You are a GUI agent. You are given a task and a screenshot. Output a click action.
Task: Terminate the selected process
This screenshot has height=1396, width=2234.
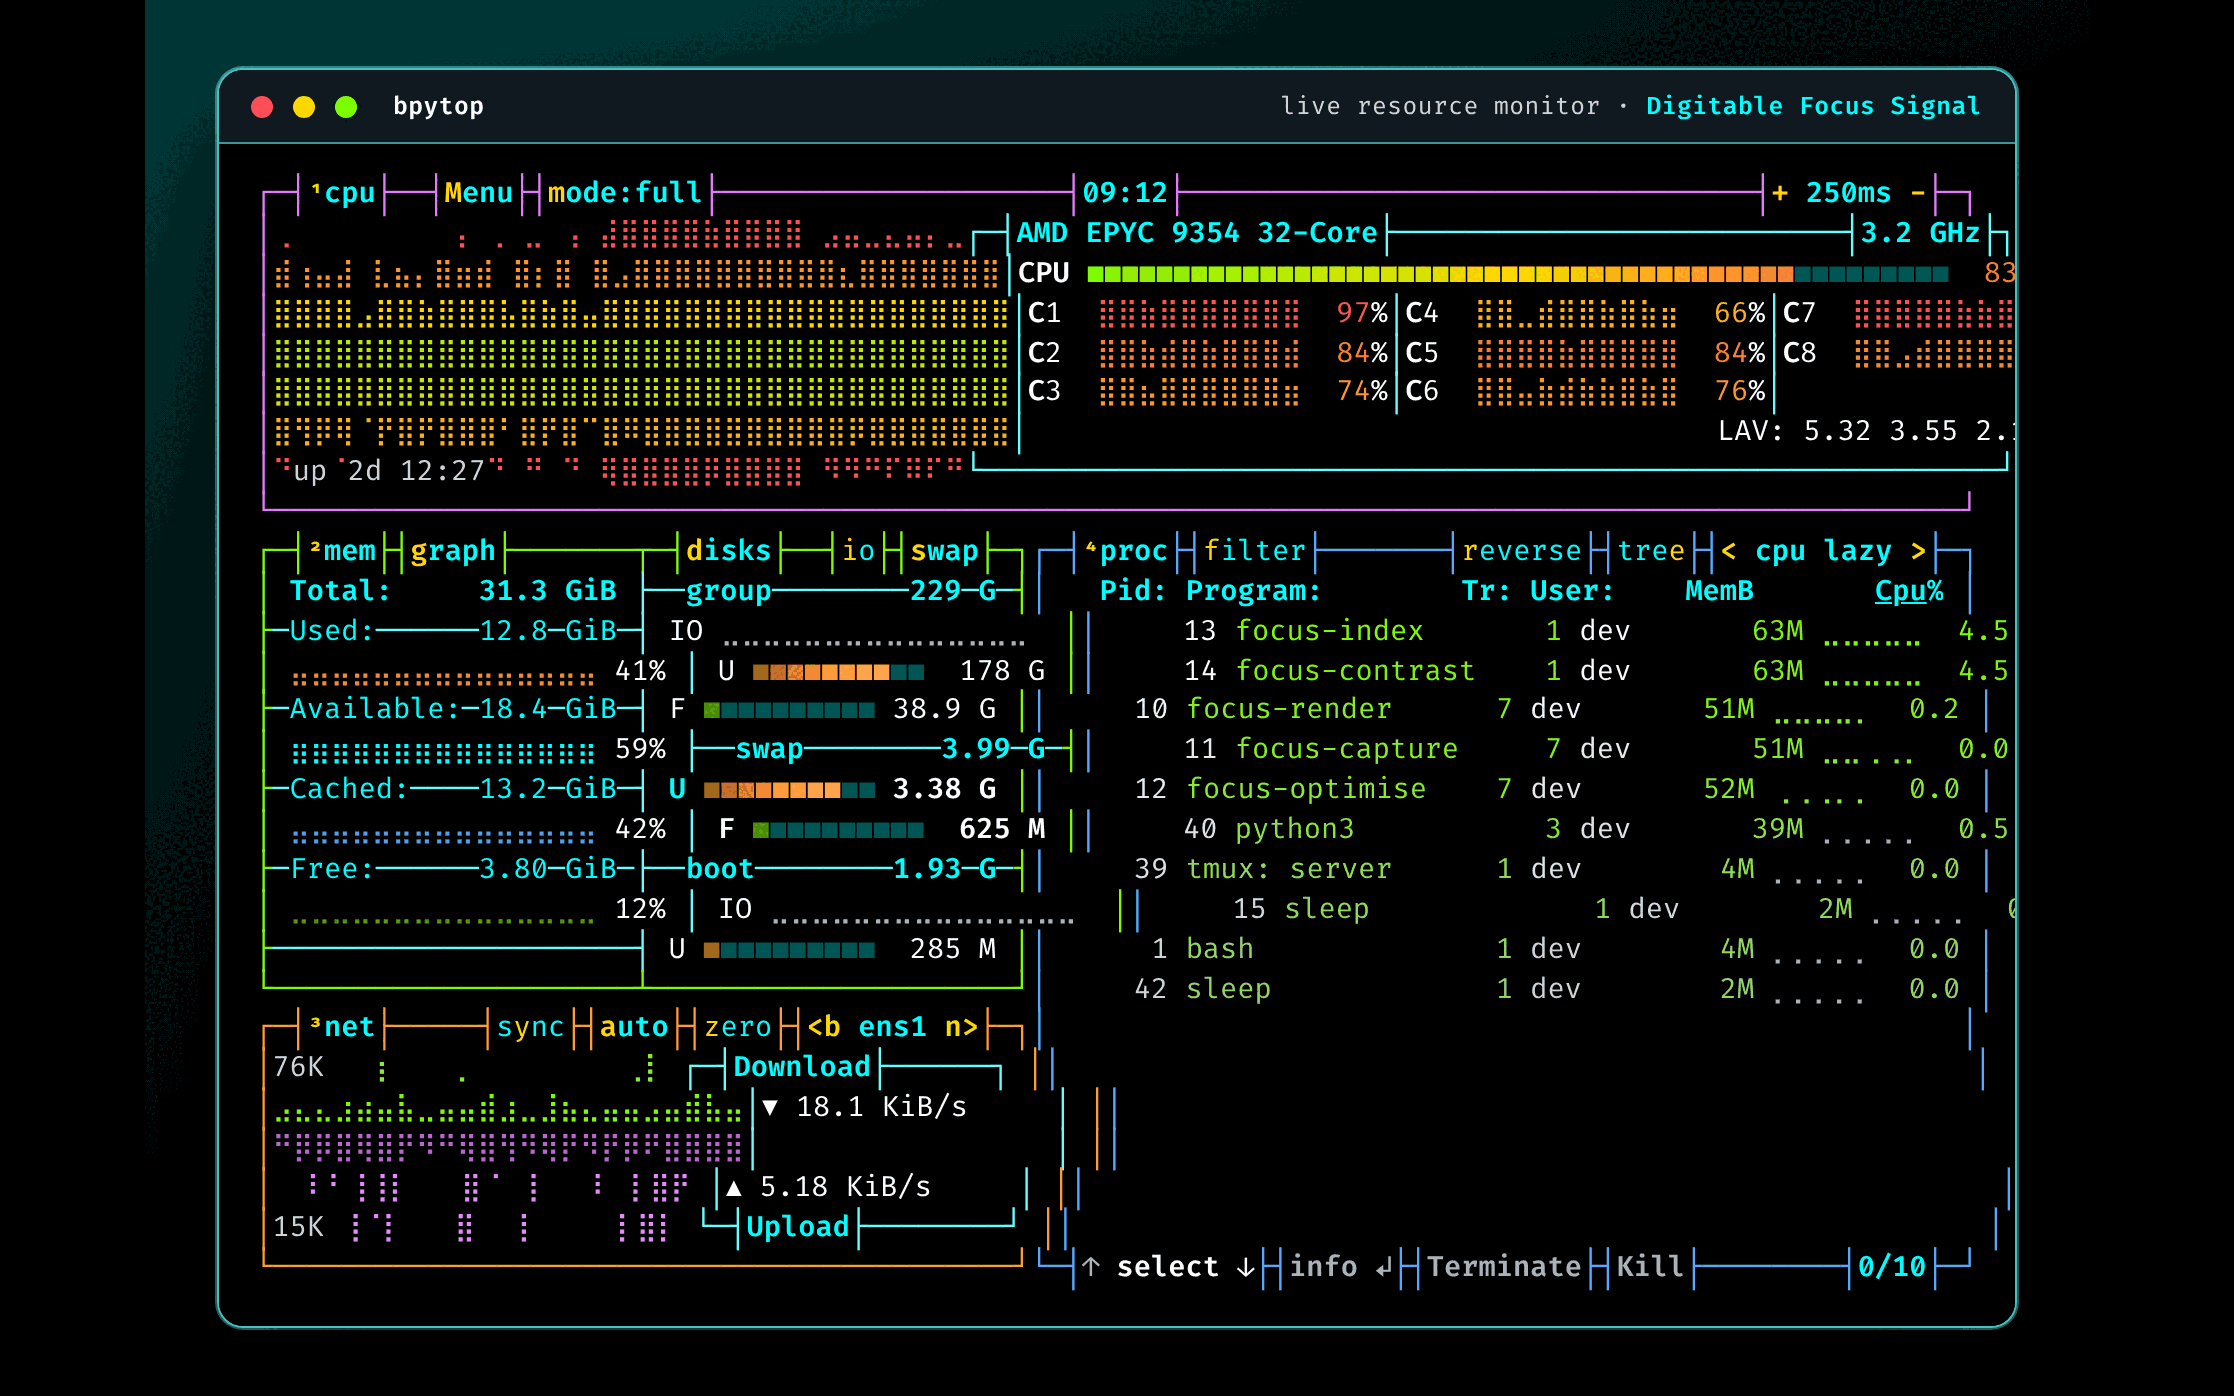[x=1504, y=1266]
